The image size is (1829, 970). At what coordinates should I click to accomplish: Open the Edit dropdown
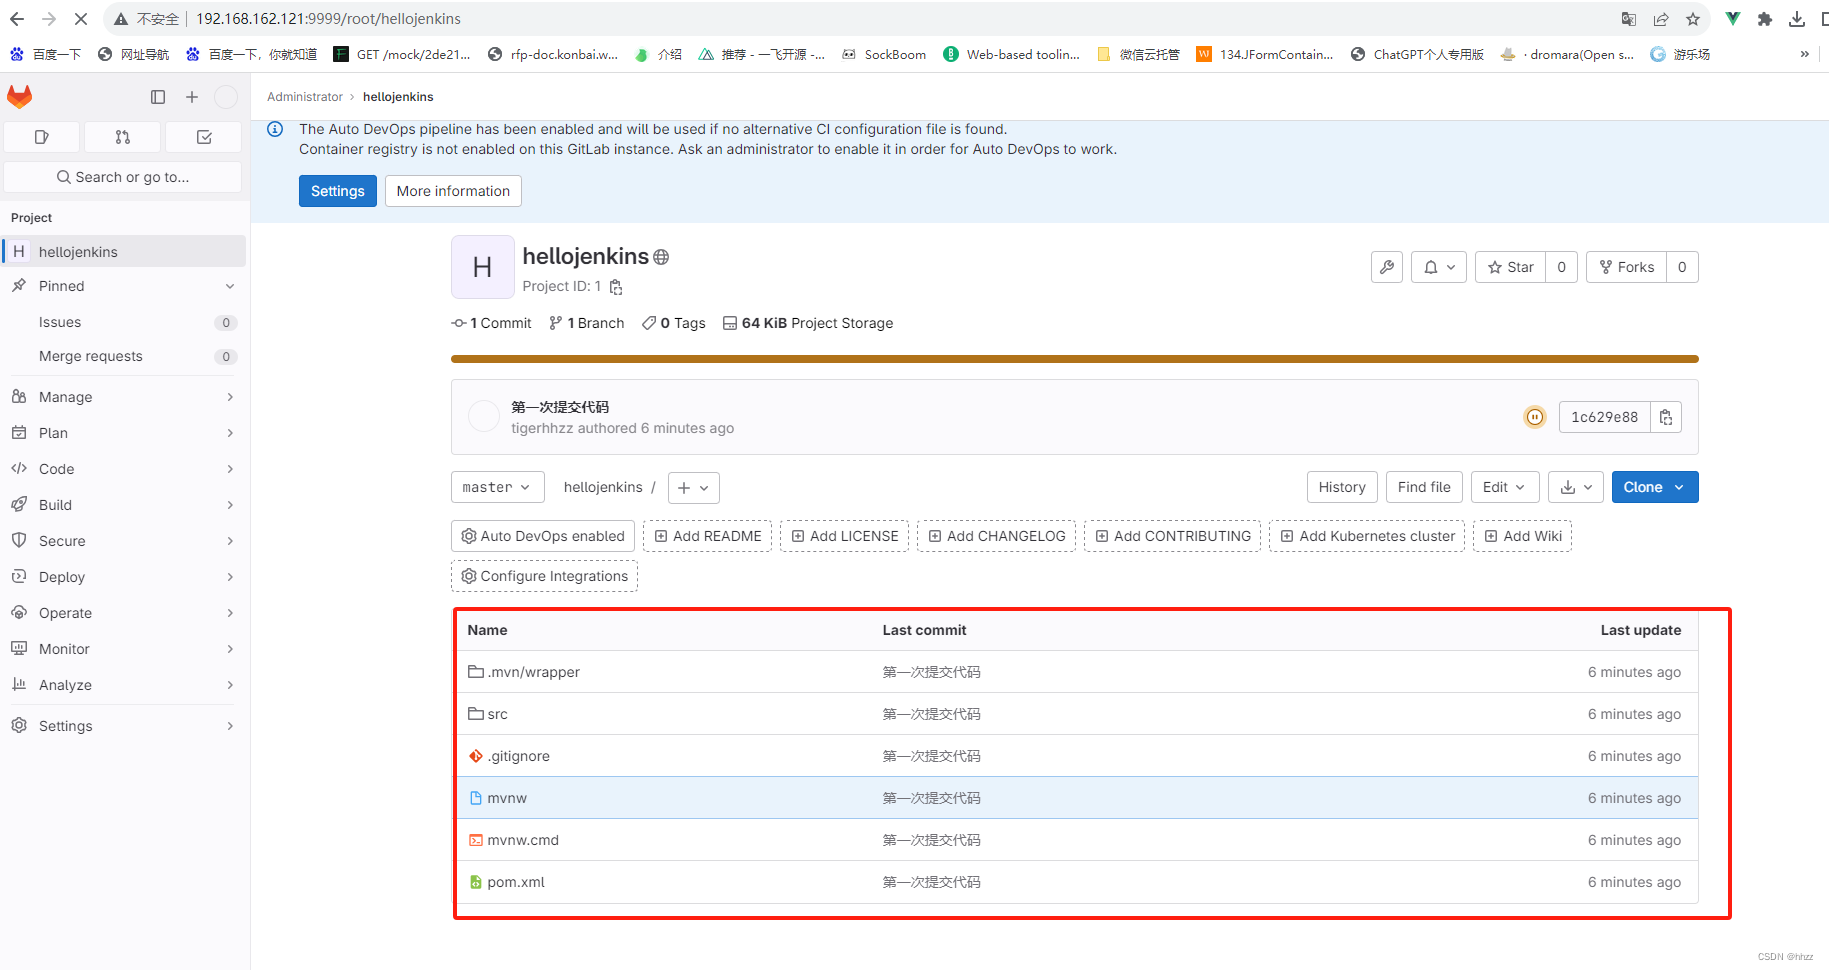1505,487
